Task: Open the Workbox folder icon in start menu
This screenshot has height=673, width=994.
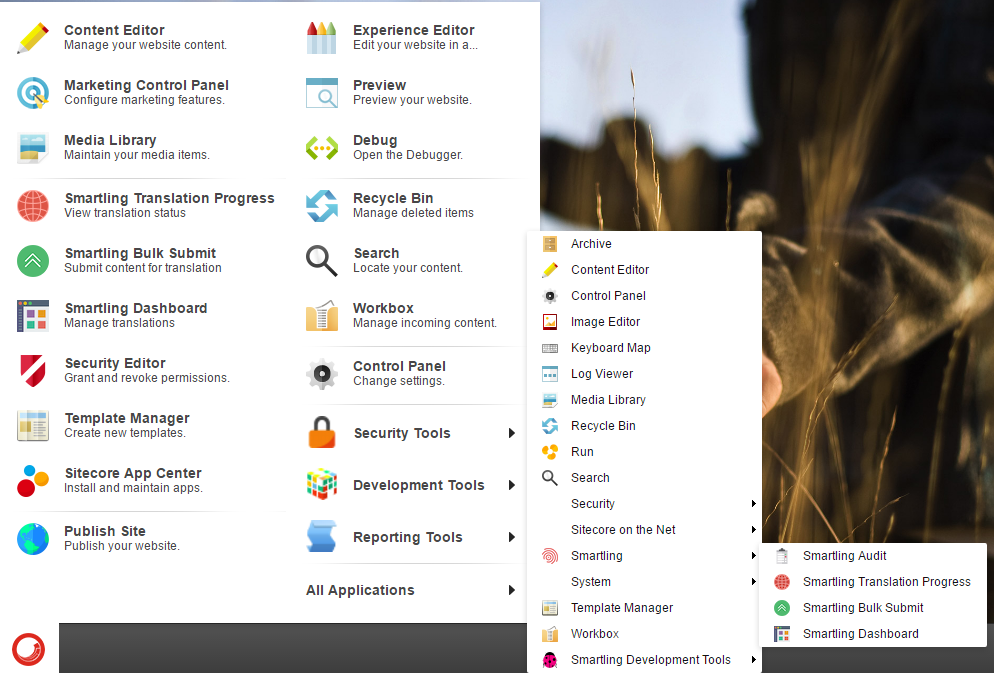Action: coord(321,316)
